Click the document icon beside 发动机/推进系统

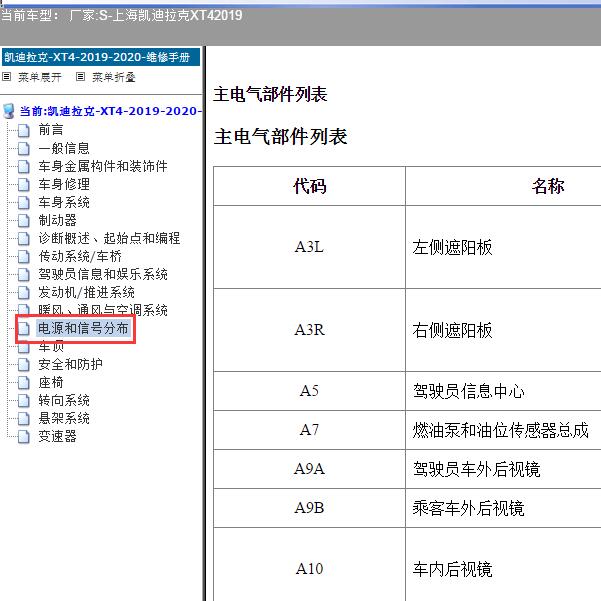click(24, 292)
